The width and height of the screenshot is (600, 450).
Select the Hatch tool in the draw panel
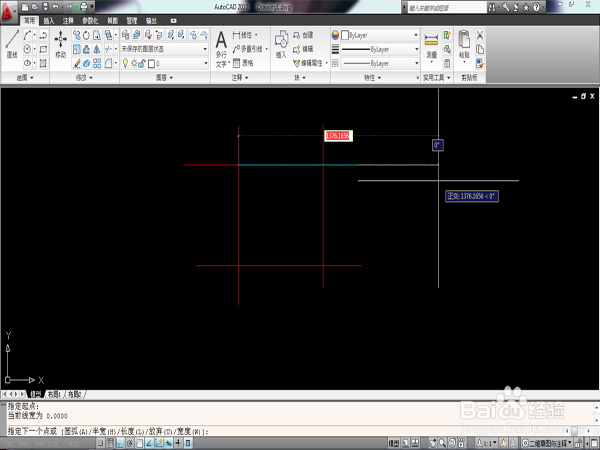43,63
